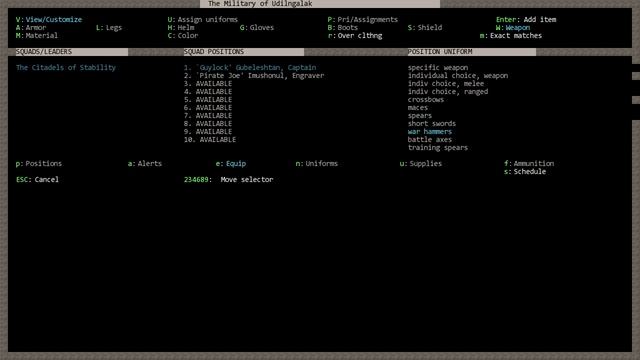Select the Legs option
Screen dimensions: 640x360
coord(109,28)
